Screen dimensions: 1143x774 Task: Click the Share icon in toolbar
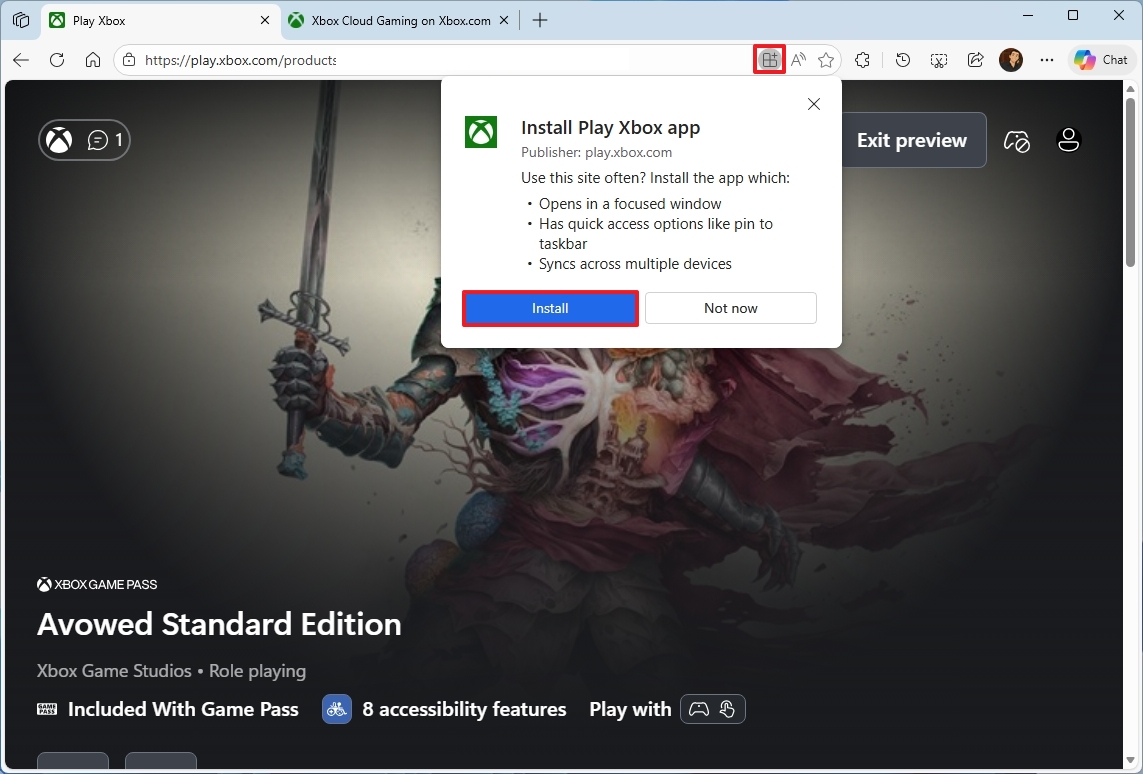pyautogui.click(x=975, y=60)
